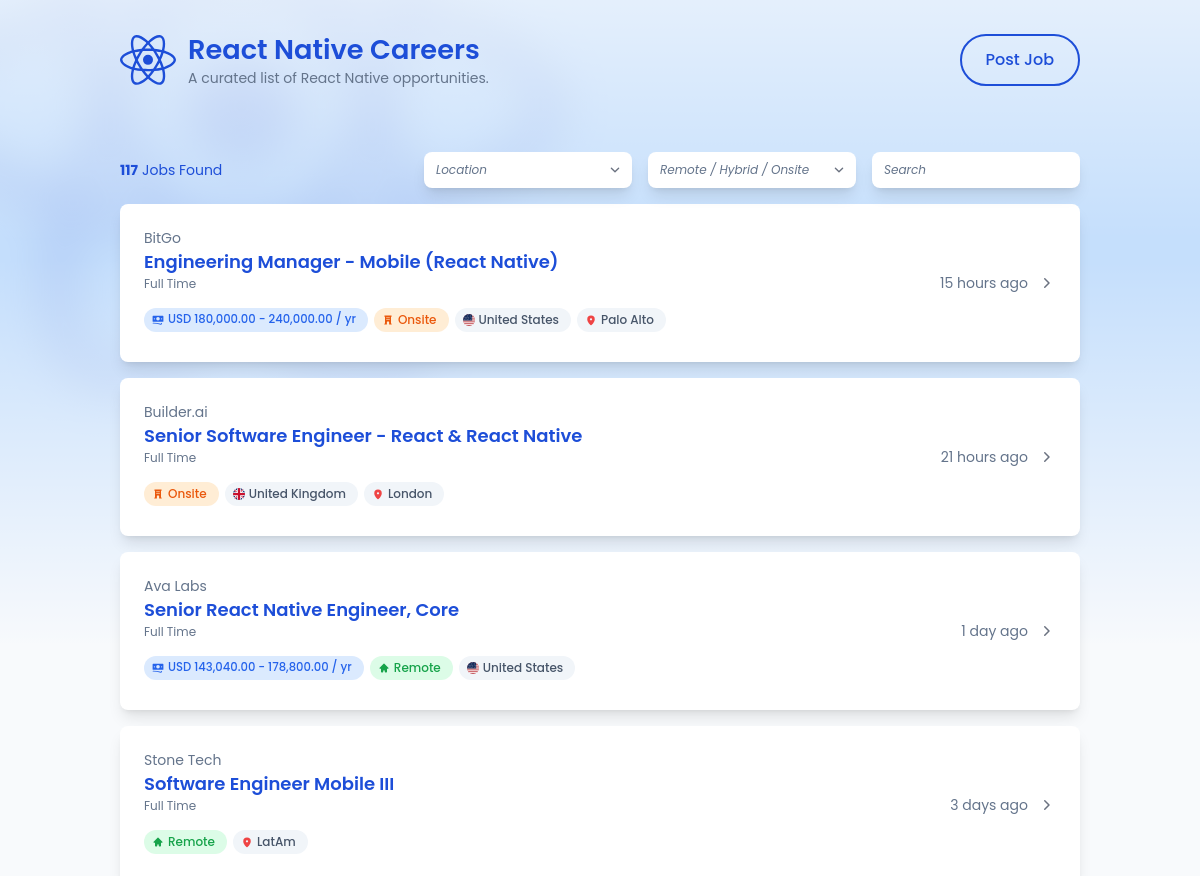Click the BitGo company name
This screenshot has height=876, width=1200.
162,238
